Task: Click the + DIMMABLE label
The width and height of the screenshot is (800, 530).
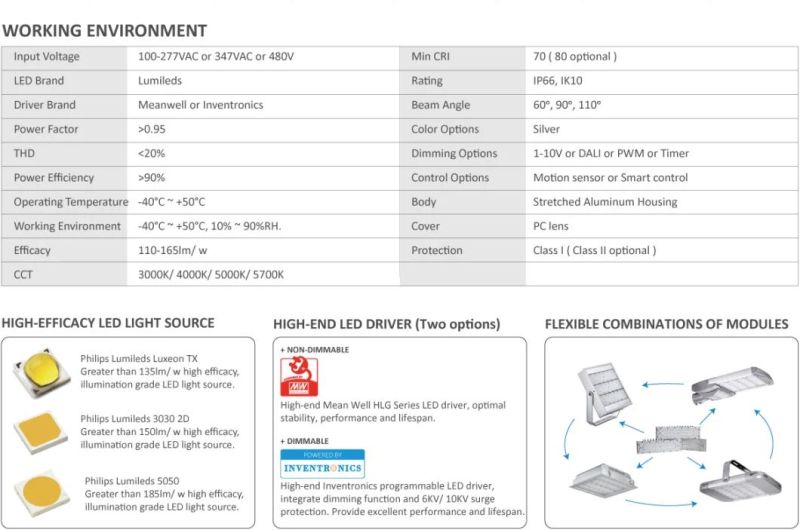Action: tap(304, 441)
